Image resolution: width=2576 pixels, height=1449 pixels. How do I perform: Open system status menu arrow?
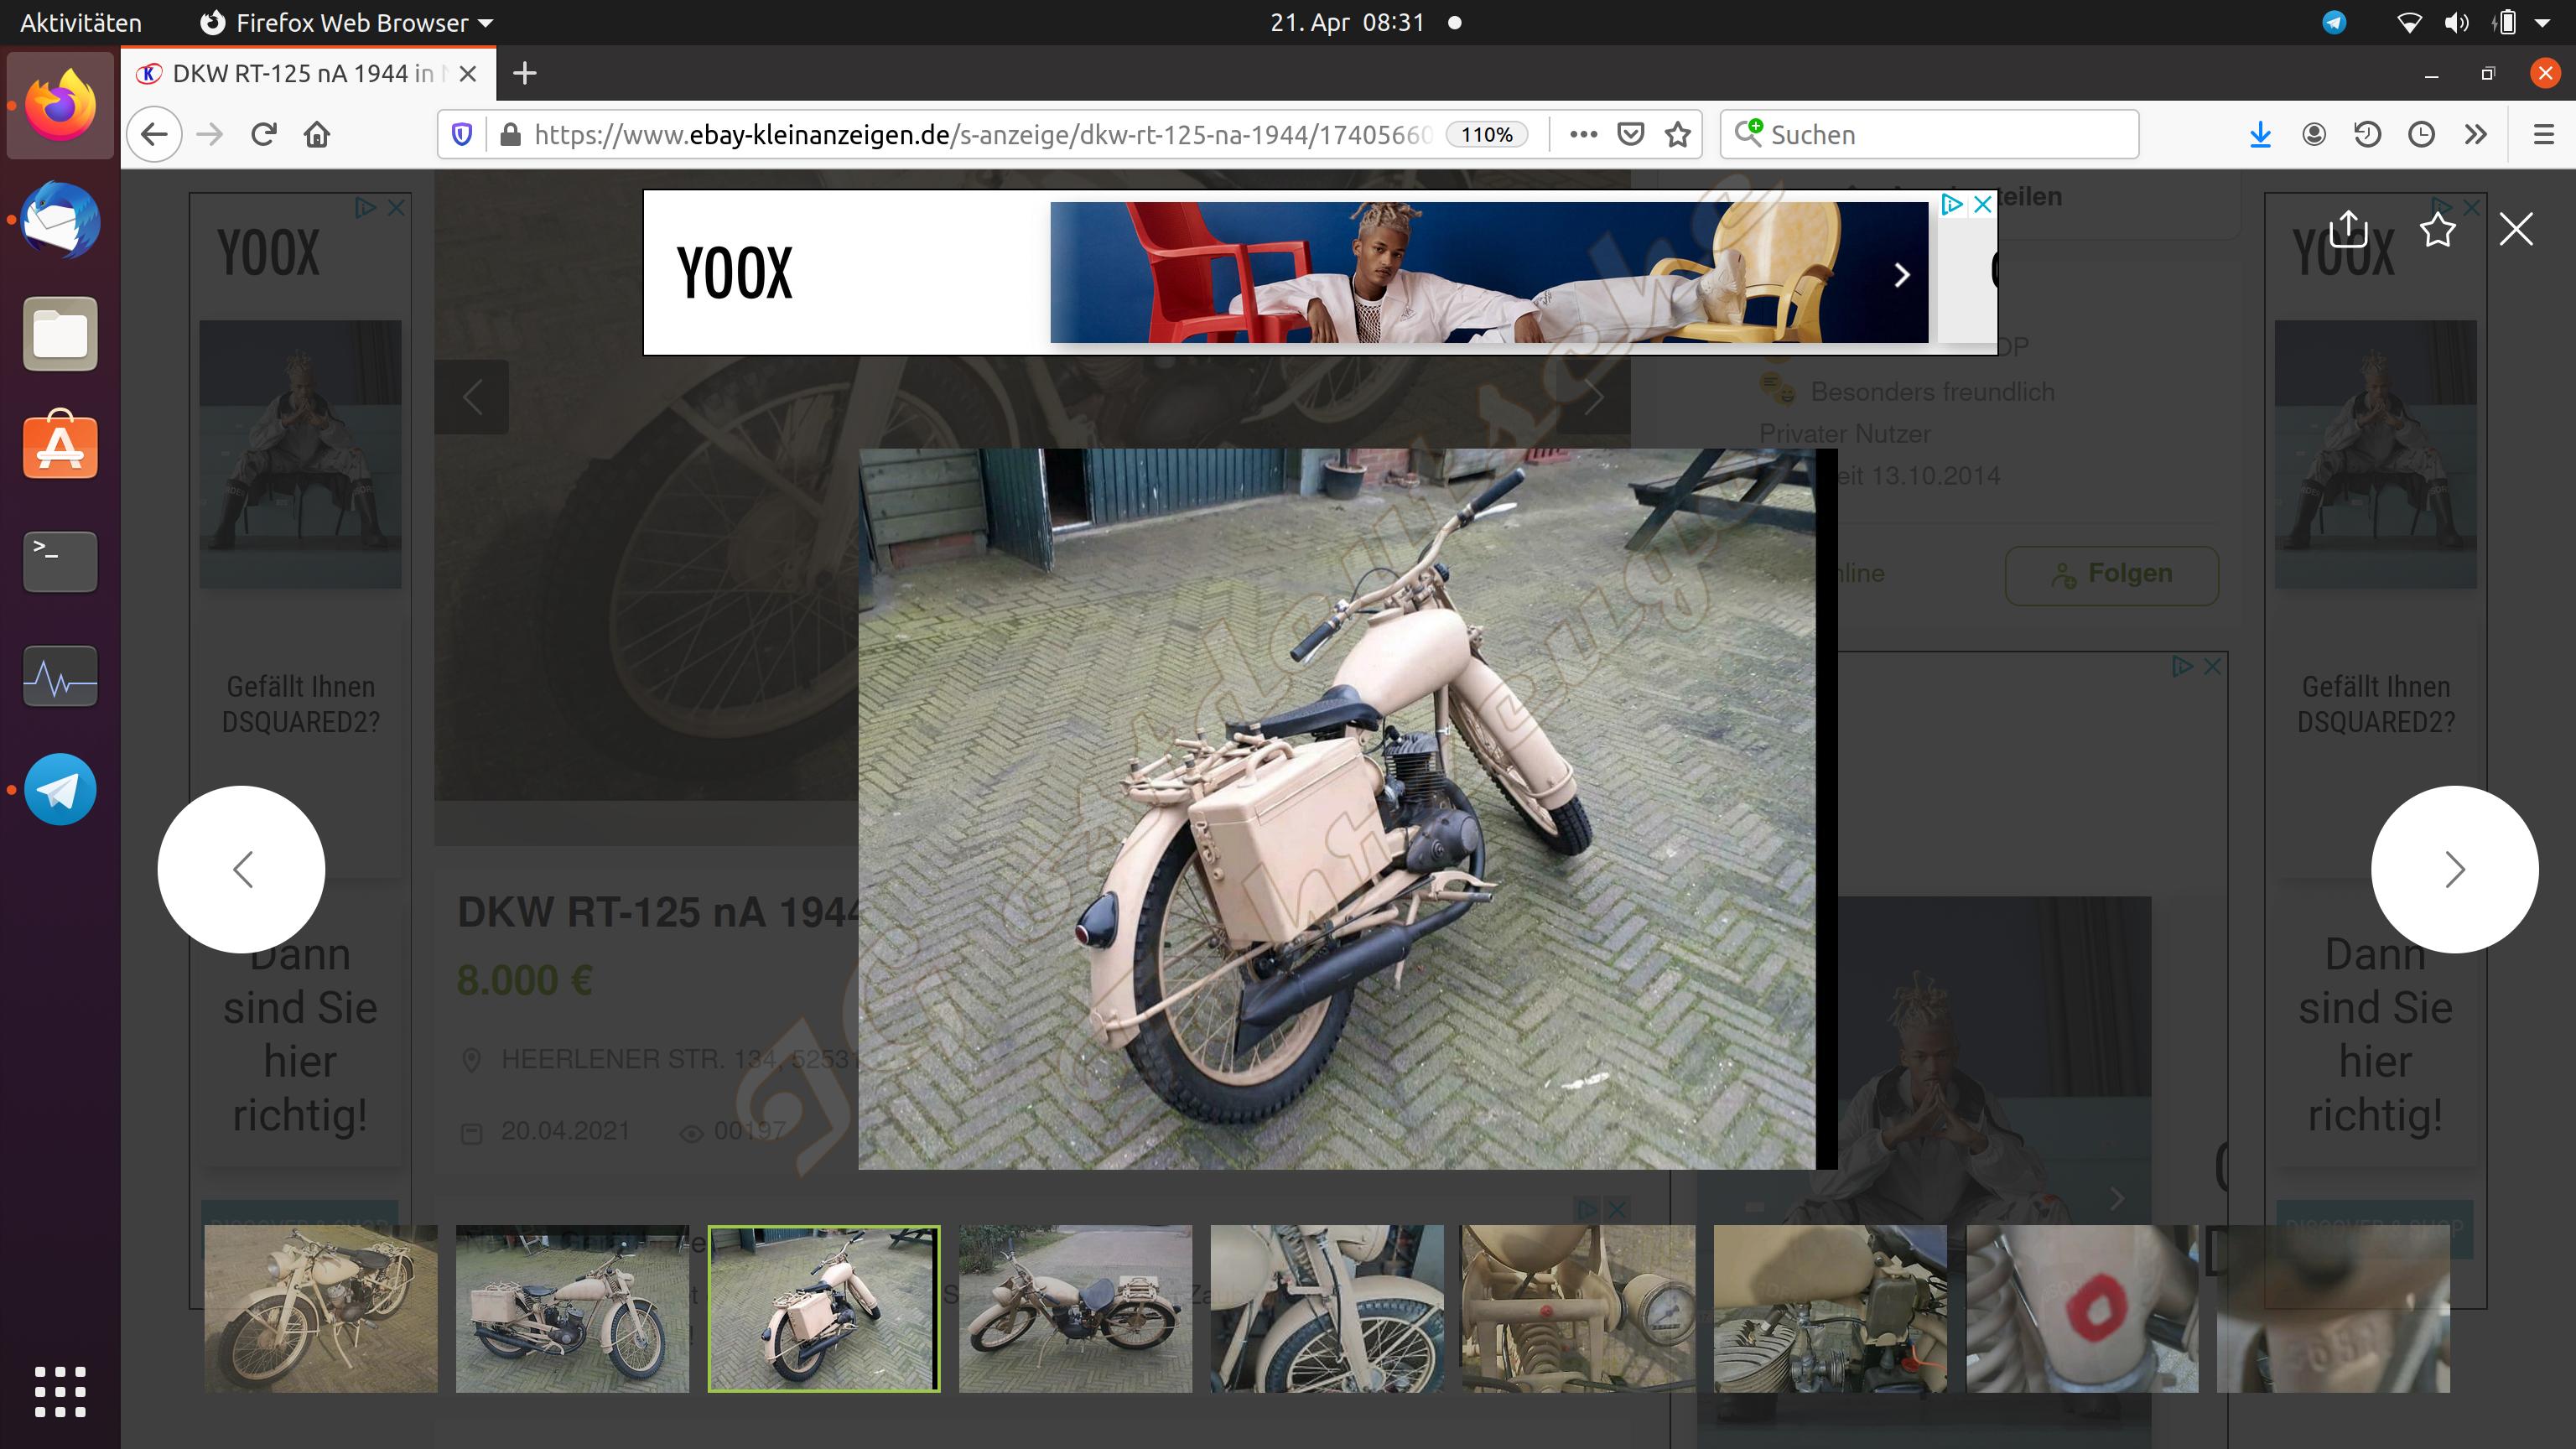pos(2542,22)
